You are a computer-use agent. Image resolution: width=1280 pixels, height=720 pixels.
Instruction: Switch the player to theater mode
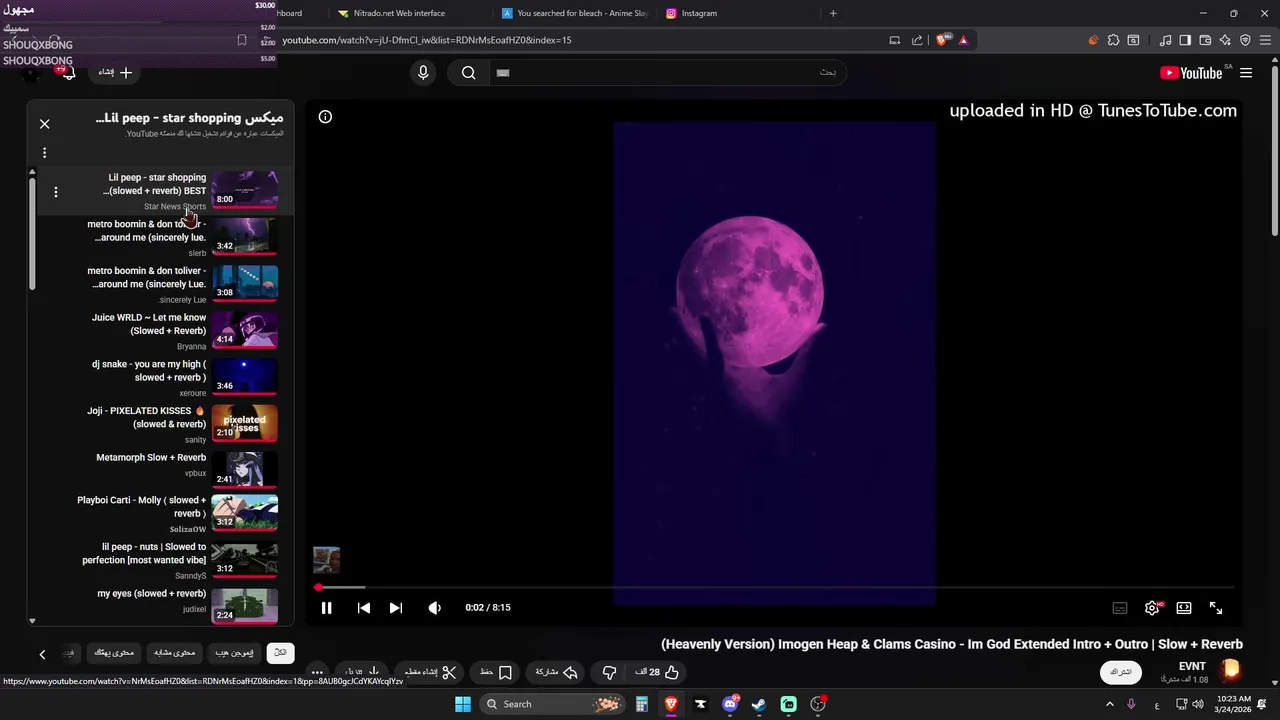tap(1184, 608)
